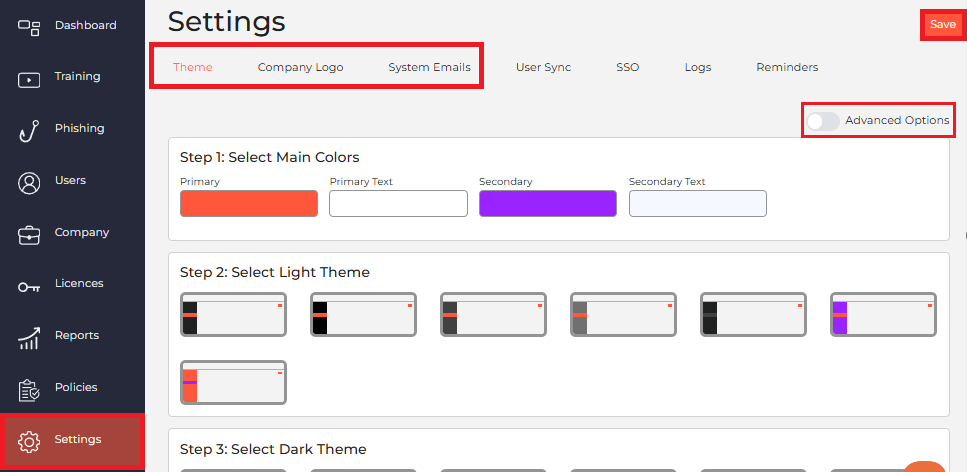This screenshot has width=967, height=472.
Task: Click the Phishing hook icon
Action: [x=28, y=131]
